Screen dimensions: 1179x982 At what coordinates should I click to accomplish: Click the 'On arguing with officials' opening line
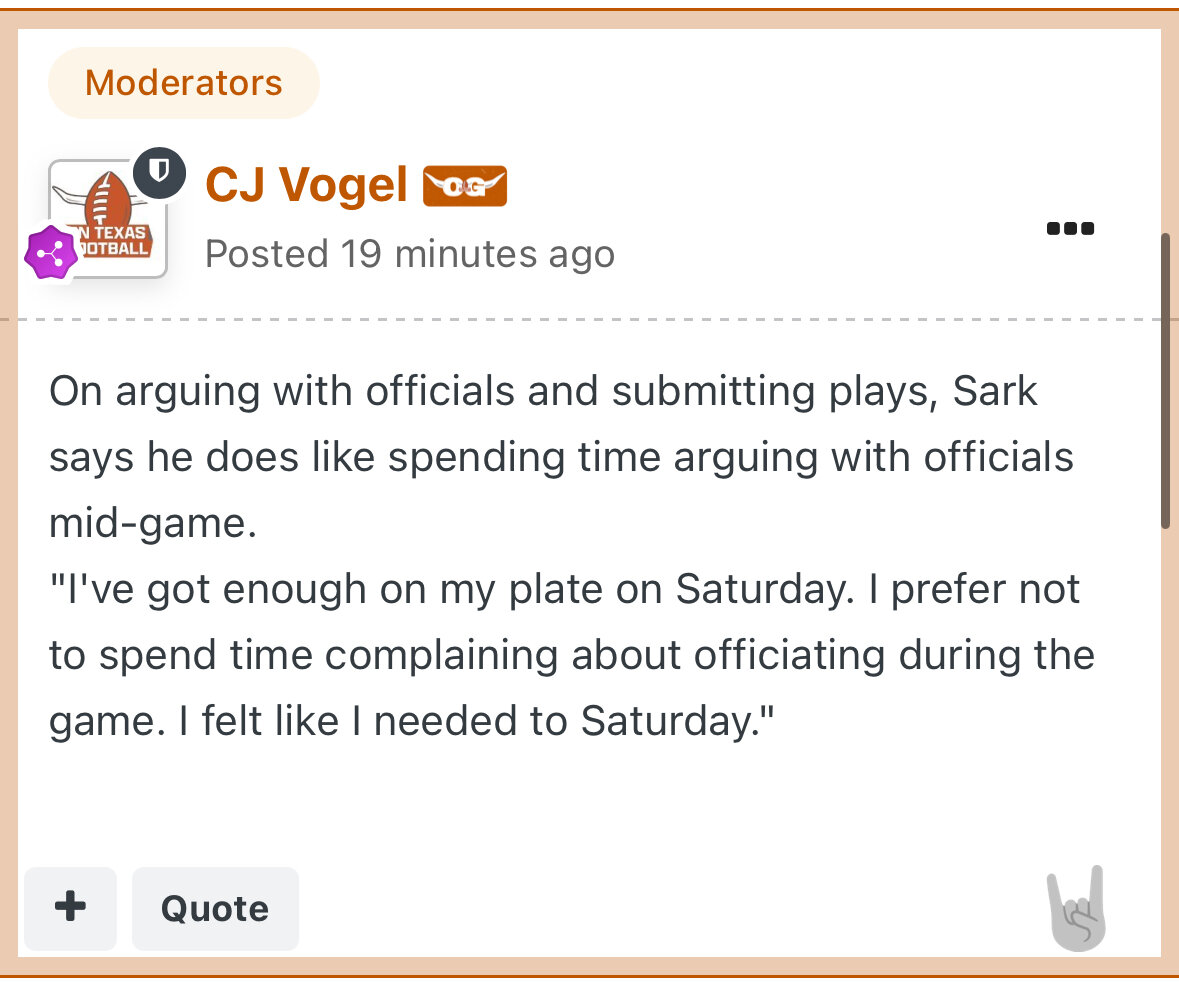pos(543,392)
